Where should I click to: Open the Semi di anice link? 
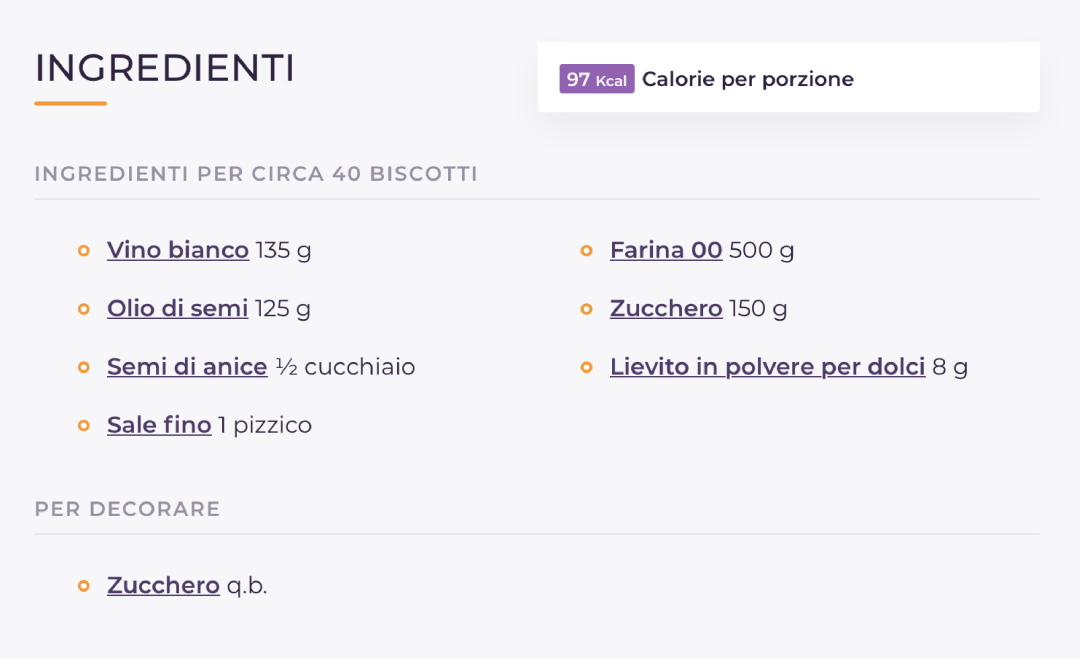tap(187, 367)
